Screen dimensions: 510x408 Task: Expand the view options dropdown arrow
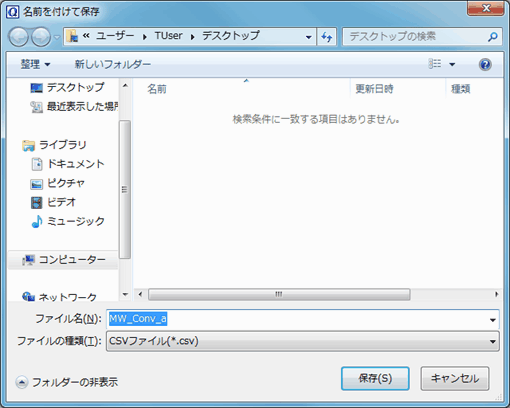pos(452,64)
